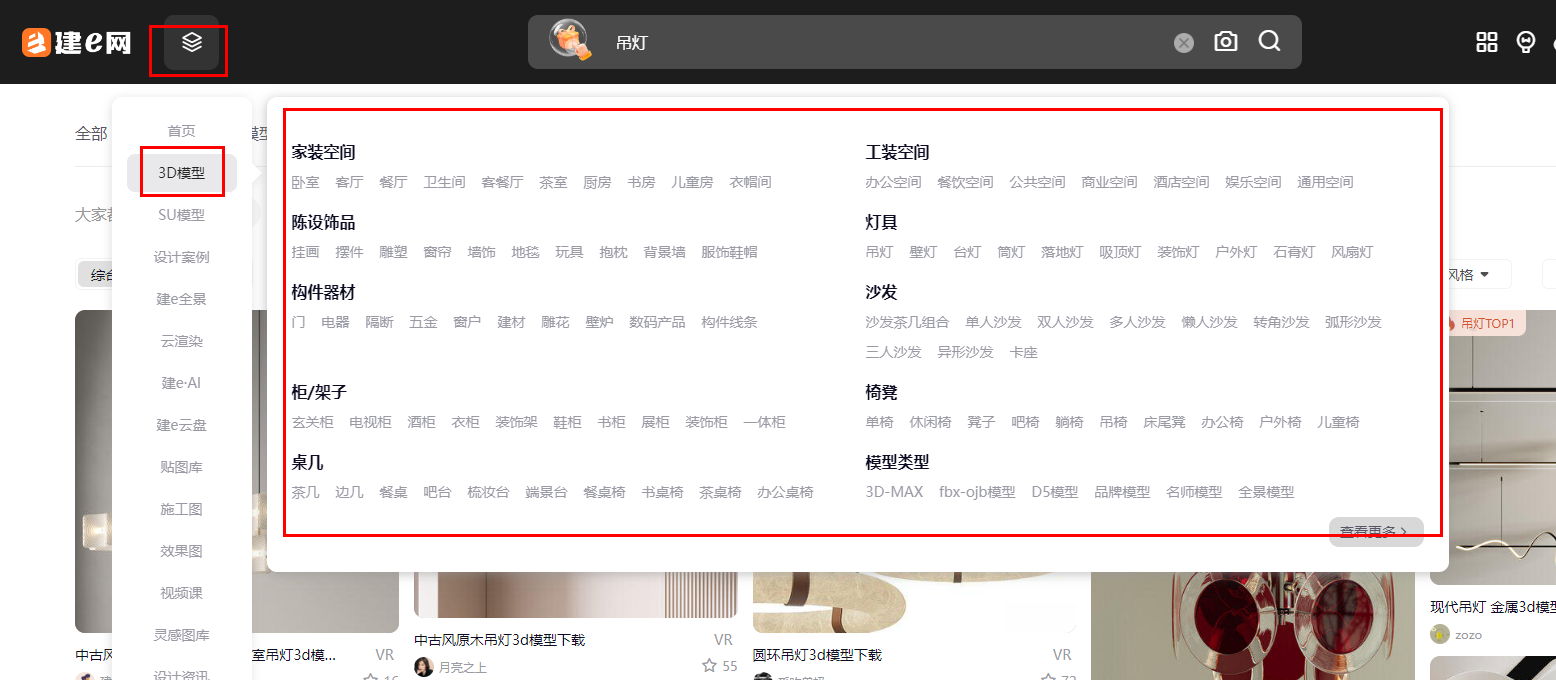This screenshot has height=680, width=1556.
Task: Click the mascot avatar in search bar
Action: [568, 40]
